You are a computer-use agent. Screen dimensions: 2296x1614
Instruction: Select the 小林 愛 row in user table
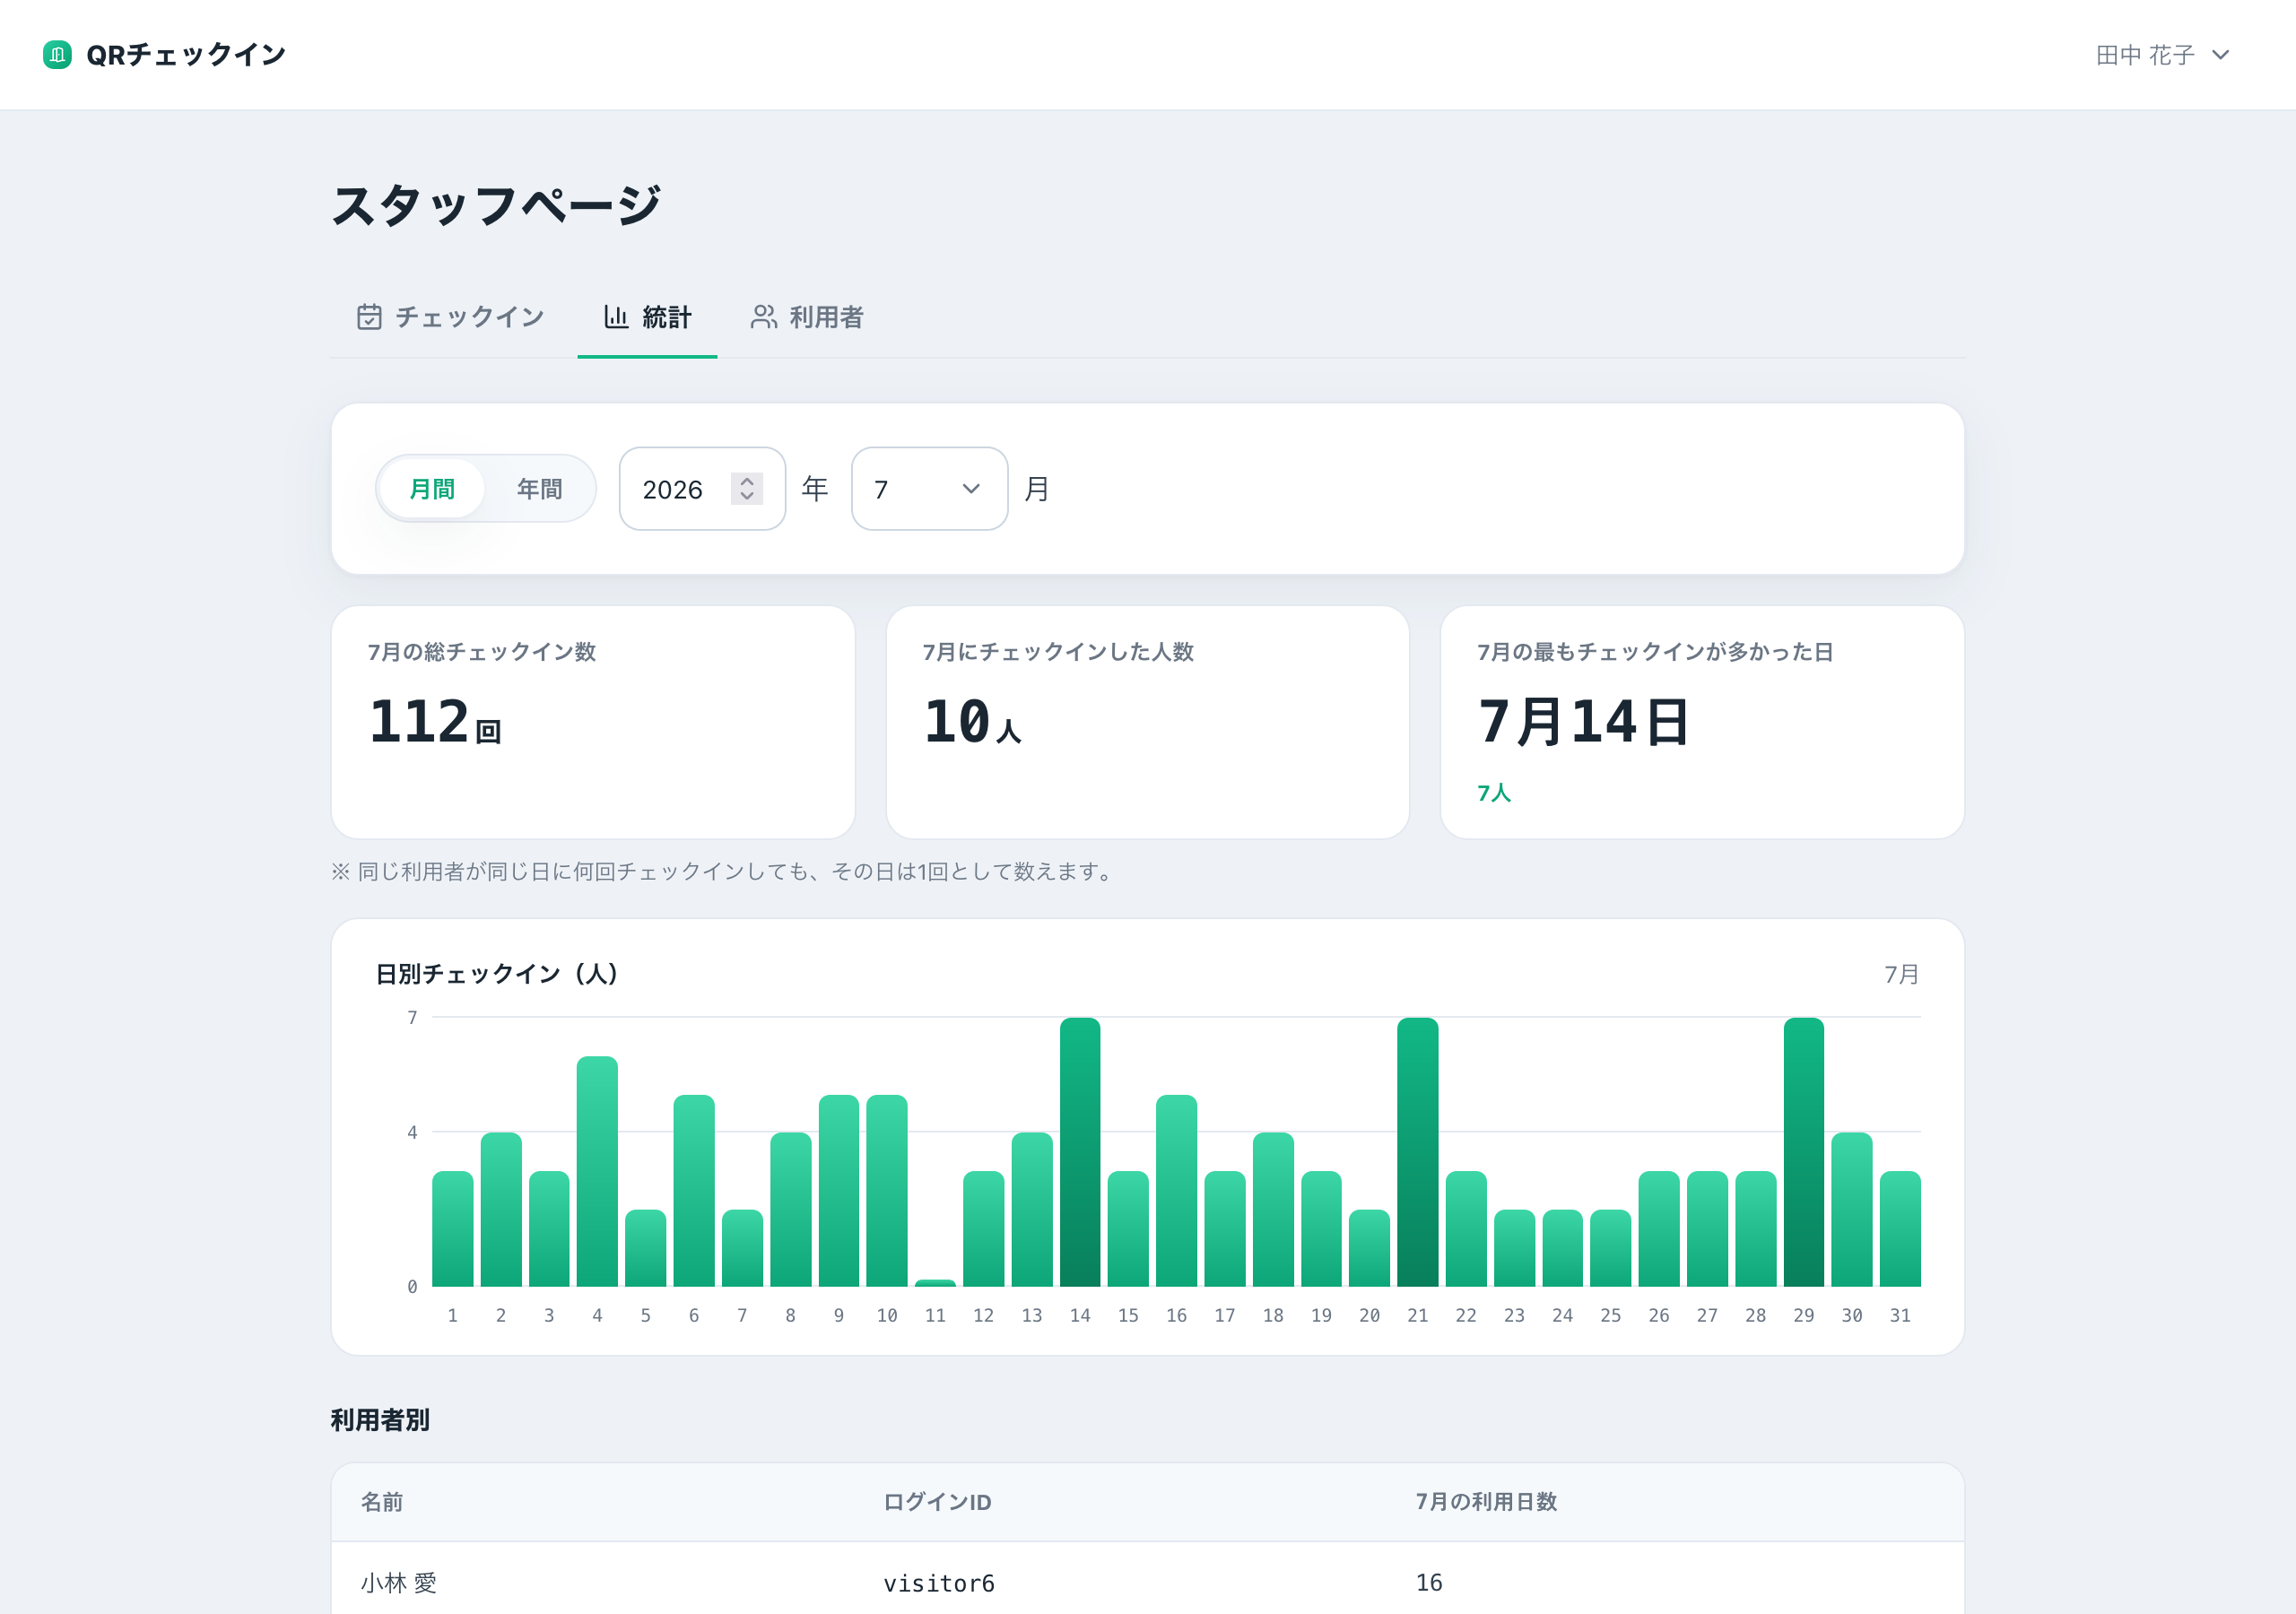click(x=1148, y=1582)
